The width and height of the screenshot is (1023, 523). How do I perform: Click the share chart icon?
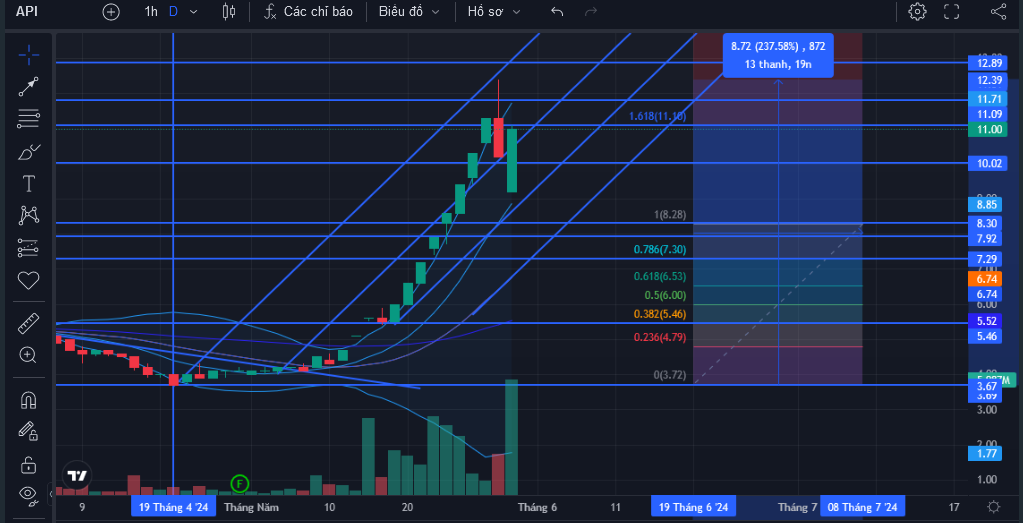click(998, 12)
